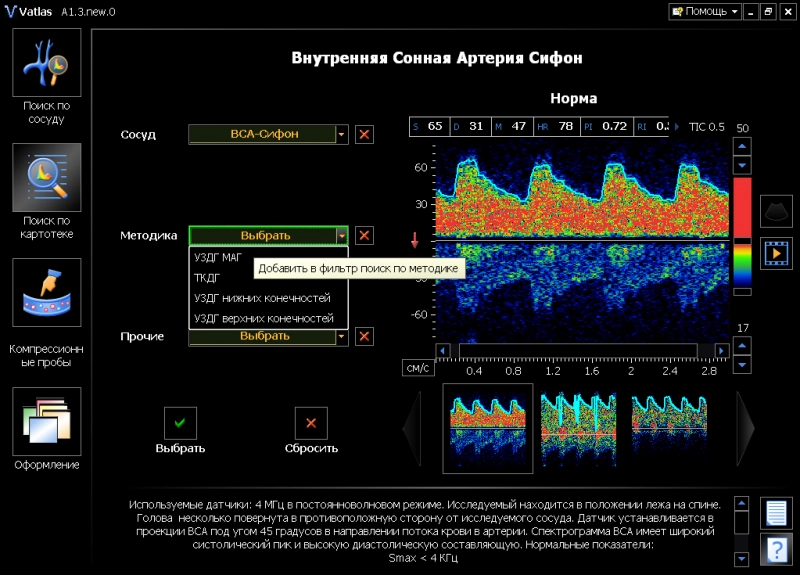Image resolution: width=800 pixels, height=575 pixels.
Task: Open Оформление section icon
Action: pyautogui.click(x=47, y=421)
